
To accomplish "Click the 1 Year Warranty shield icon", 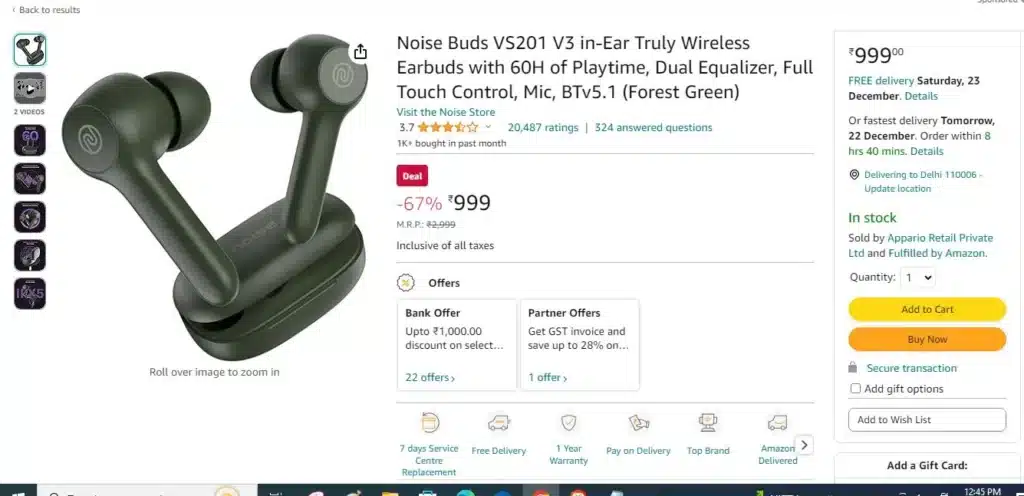I will point(569,423).
